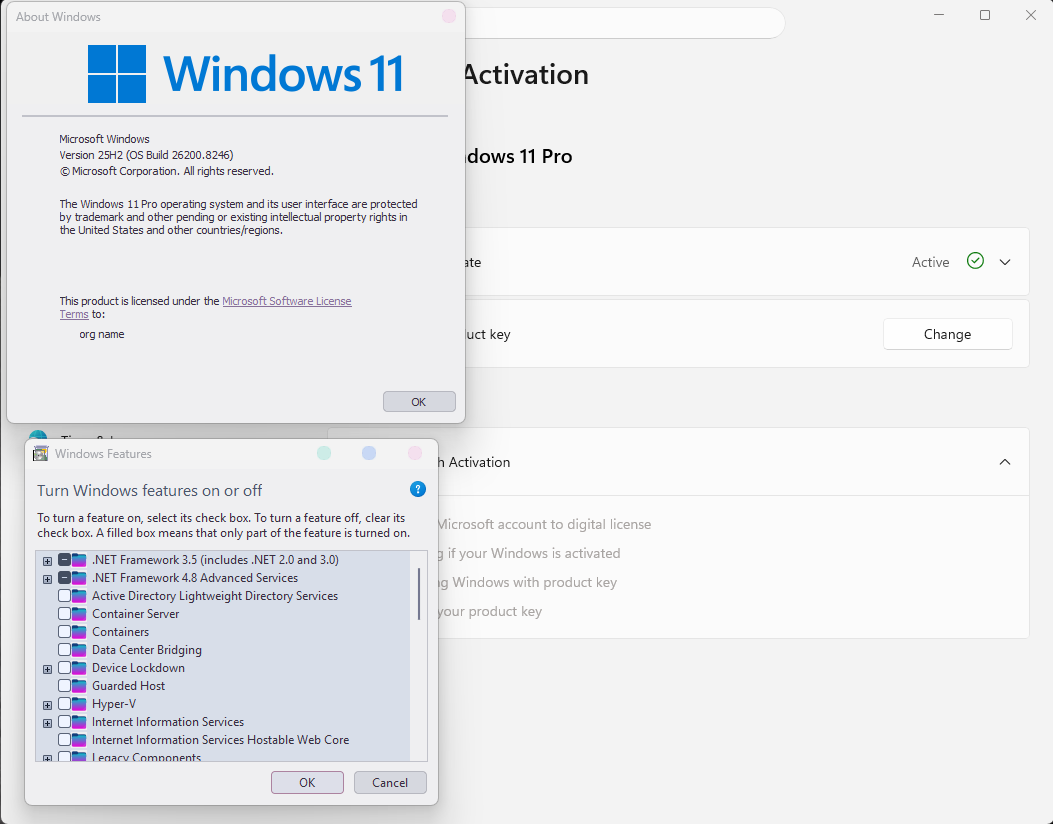Image resolution: width=1053 pixels, height=824 pixels.
Task: Click 'Version 25H2 (OS Build 26200.8246)' text
Action: [x=146, y=155]
